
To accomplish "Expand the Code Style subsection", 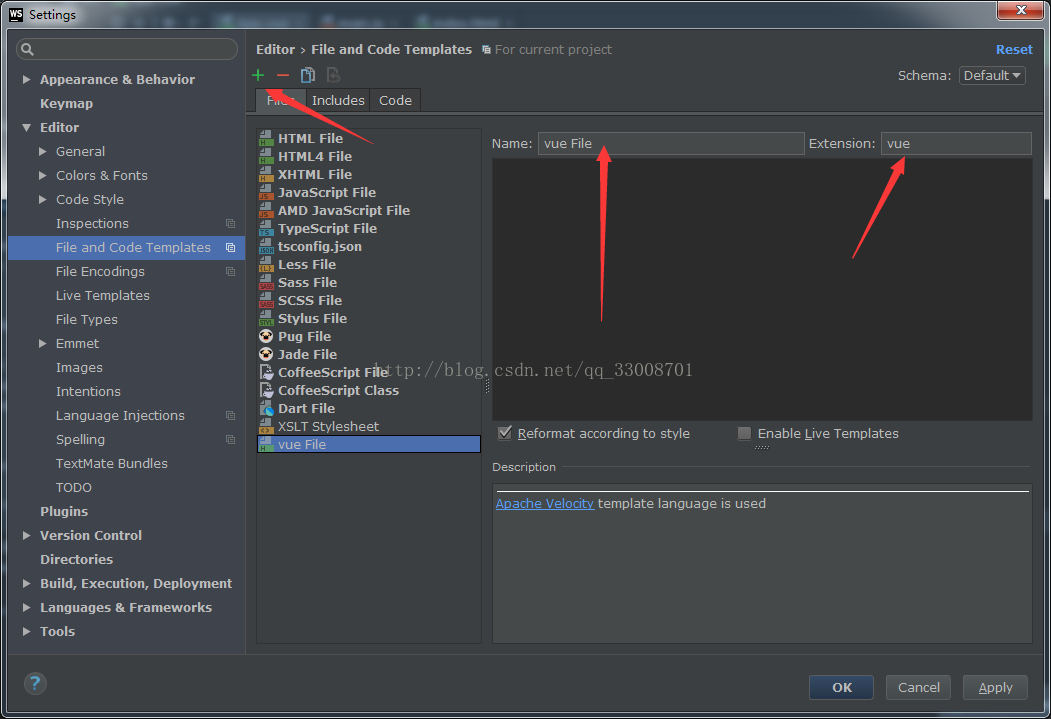I will point(42,200).
